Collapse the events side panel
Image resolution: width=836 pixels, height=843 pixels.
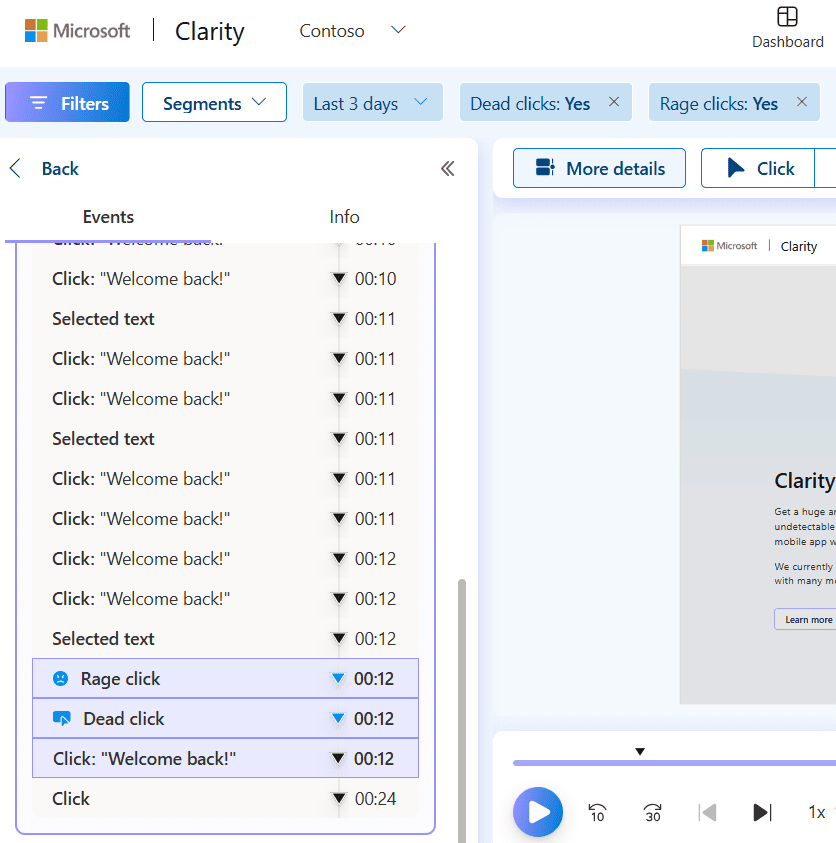447,169
